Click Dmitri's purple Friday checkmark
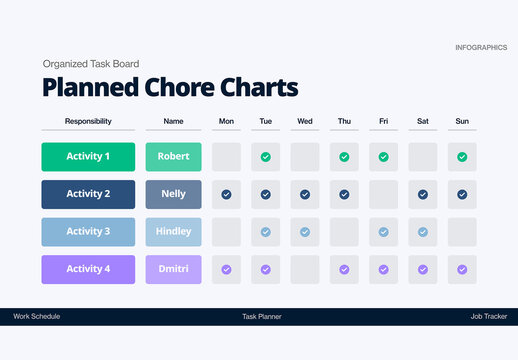The width and height of the screenshot is (518, 360). click(384, 269)
